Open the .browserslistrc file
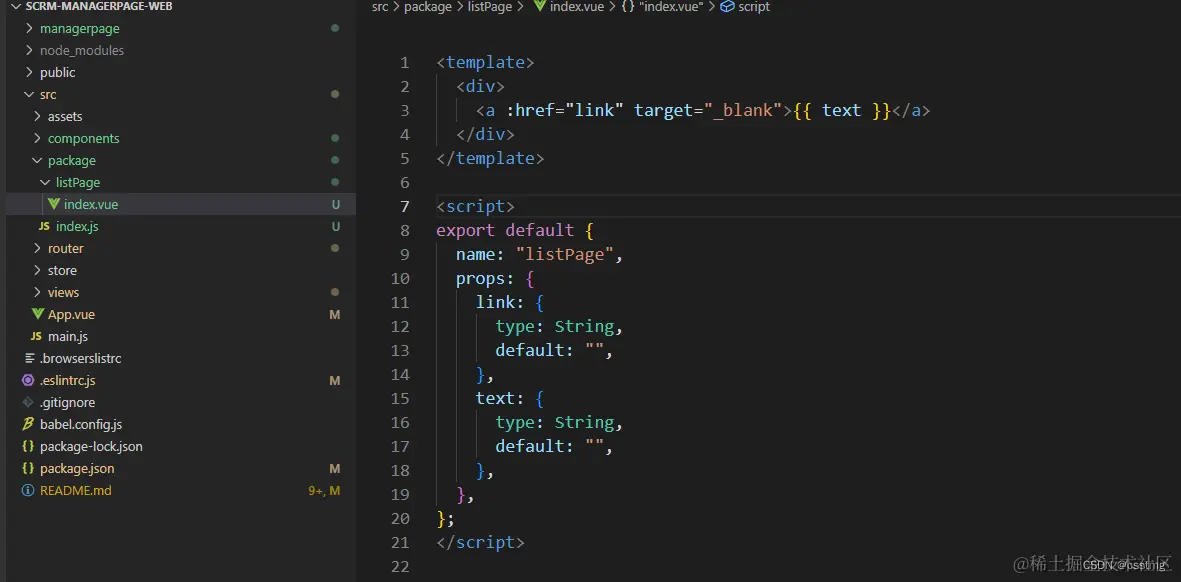The height and width of the screenshot is (582, 1181). (x=181, y=358)
